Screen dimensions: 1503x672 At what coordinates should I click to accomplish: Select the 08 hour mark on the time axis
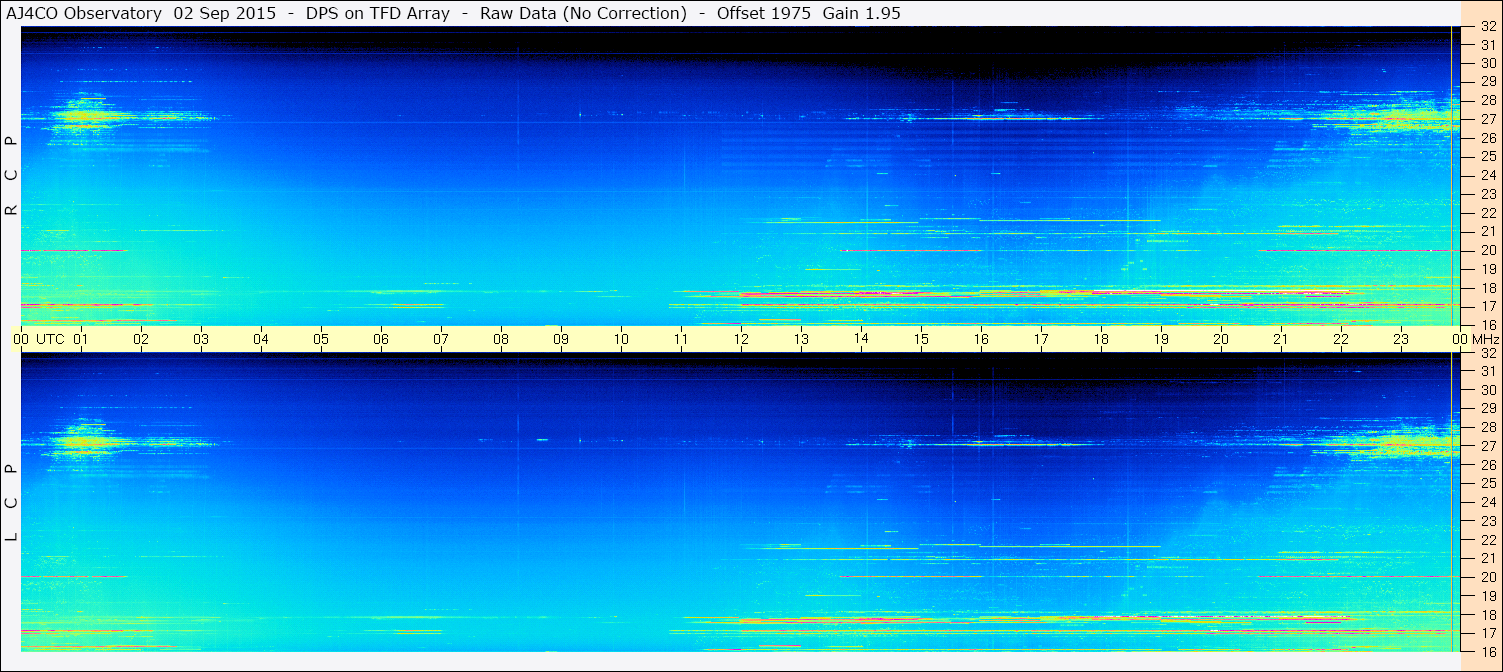(501, 339)
